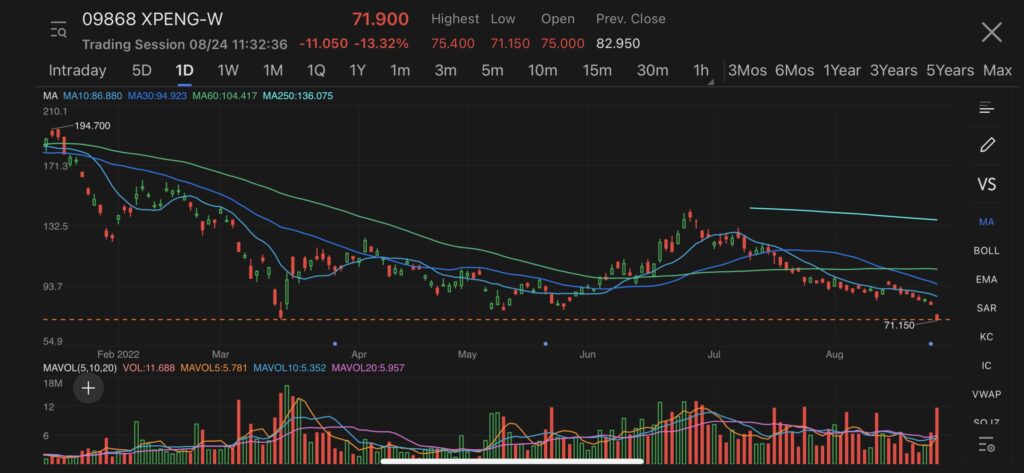Open the chart list layout icon
The height and width of the screenshot is (473, 1024).
pyautogui.click(x=986, y=108)
